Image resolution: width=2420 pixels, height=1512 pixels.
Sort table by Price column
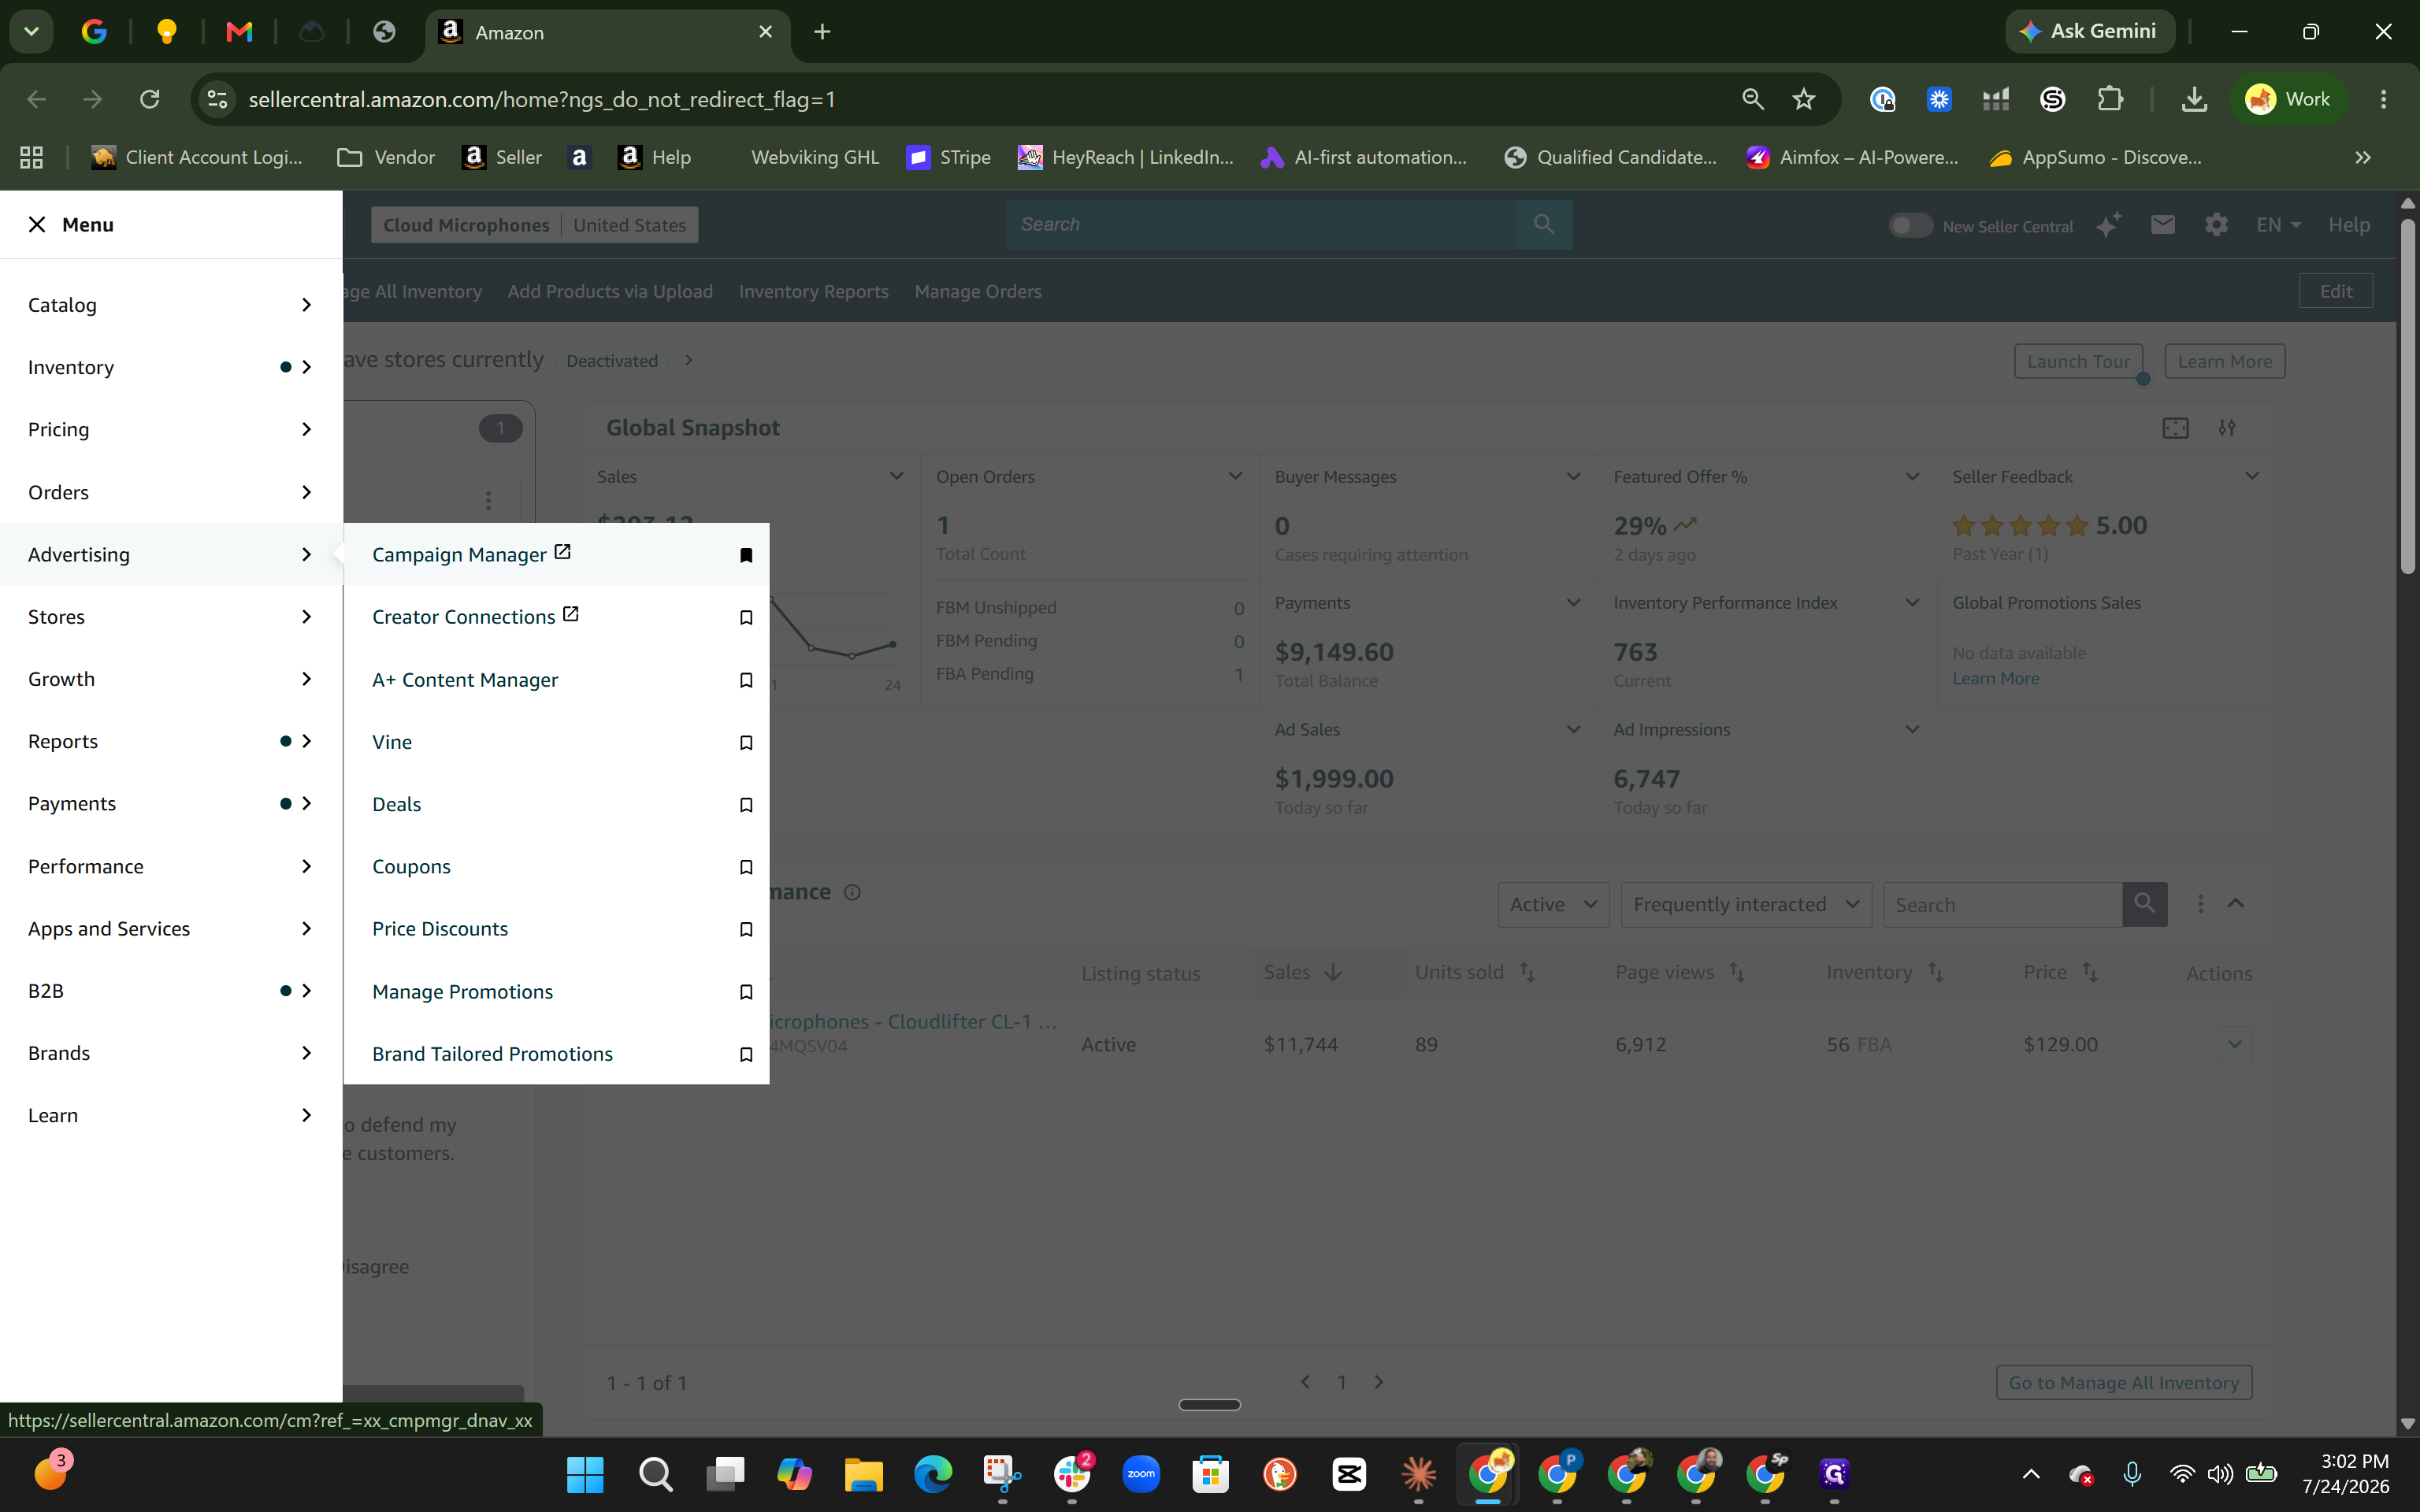pyautogui.click(x=2090, y=972)
